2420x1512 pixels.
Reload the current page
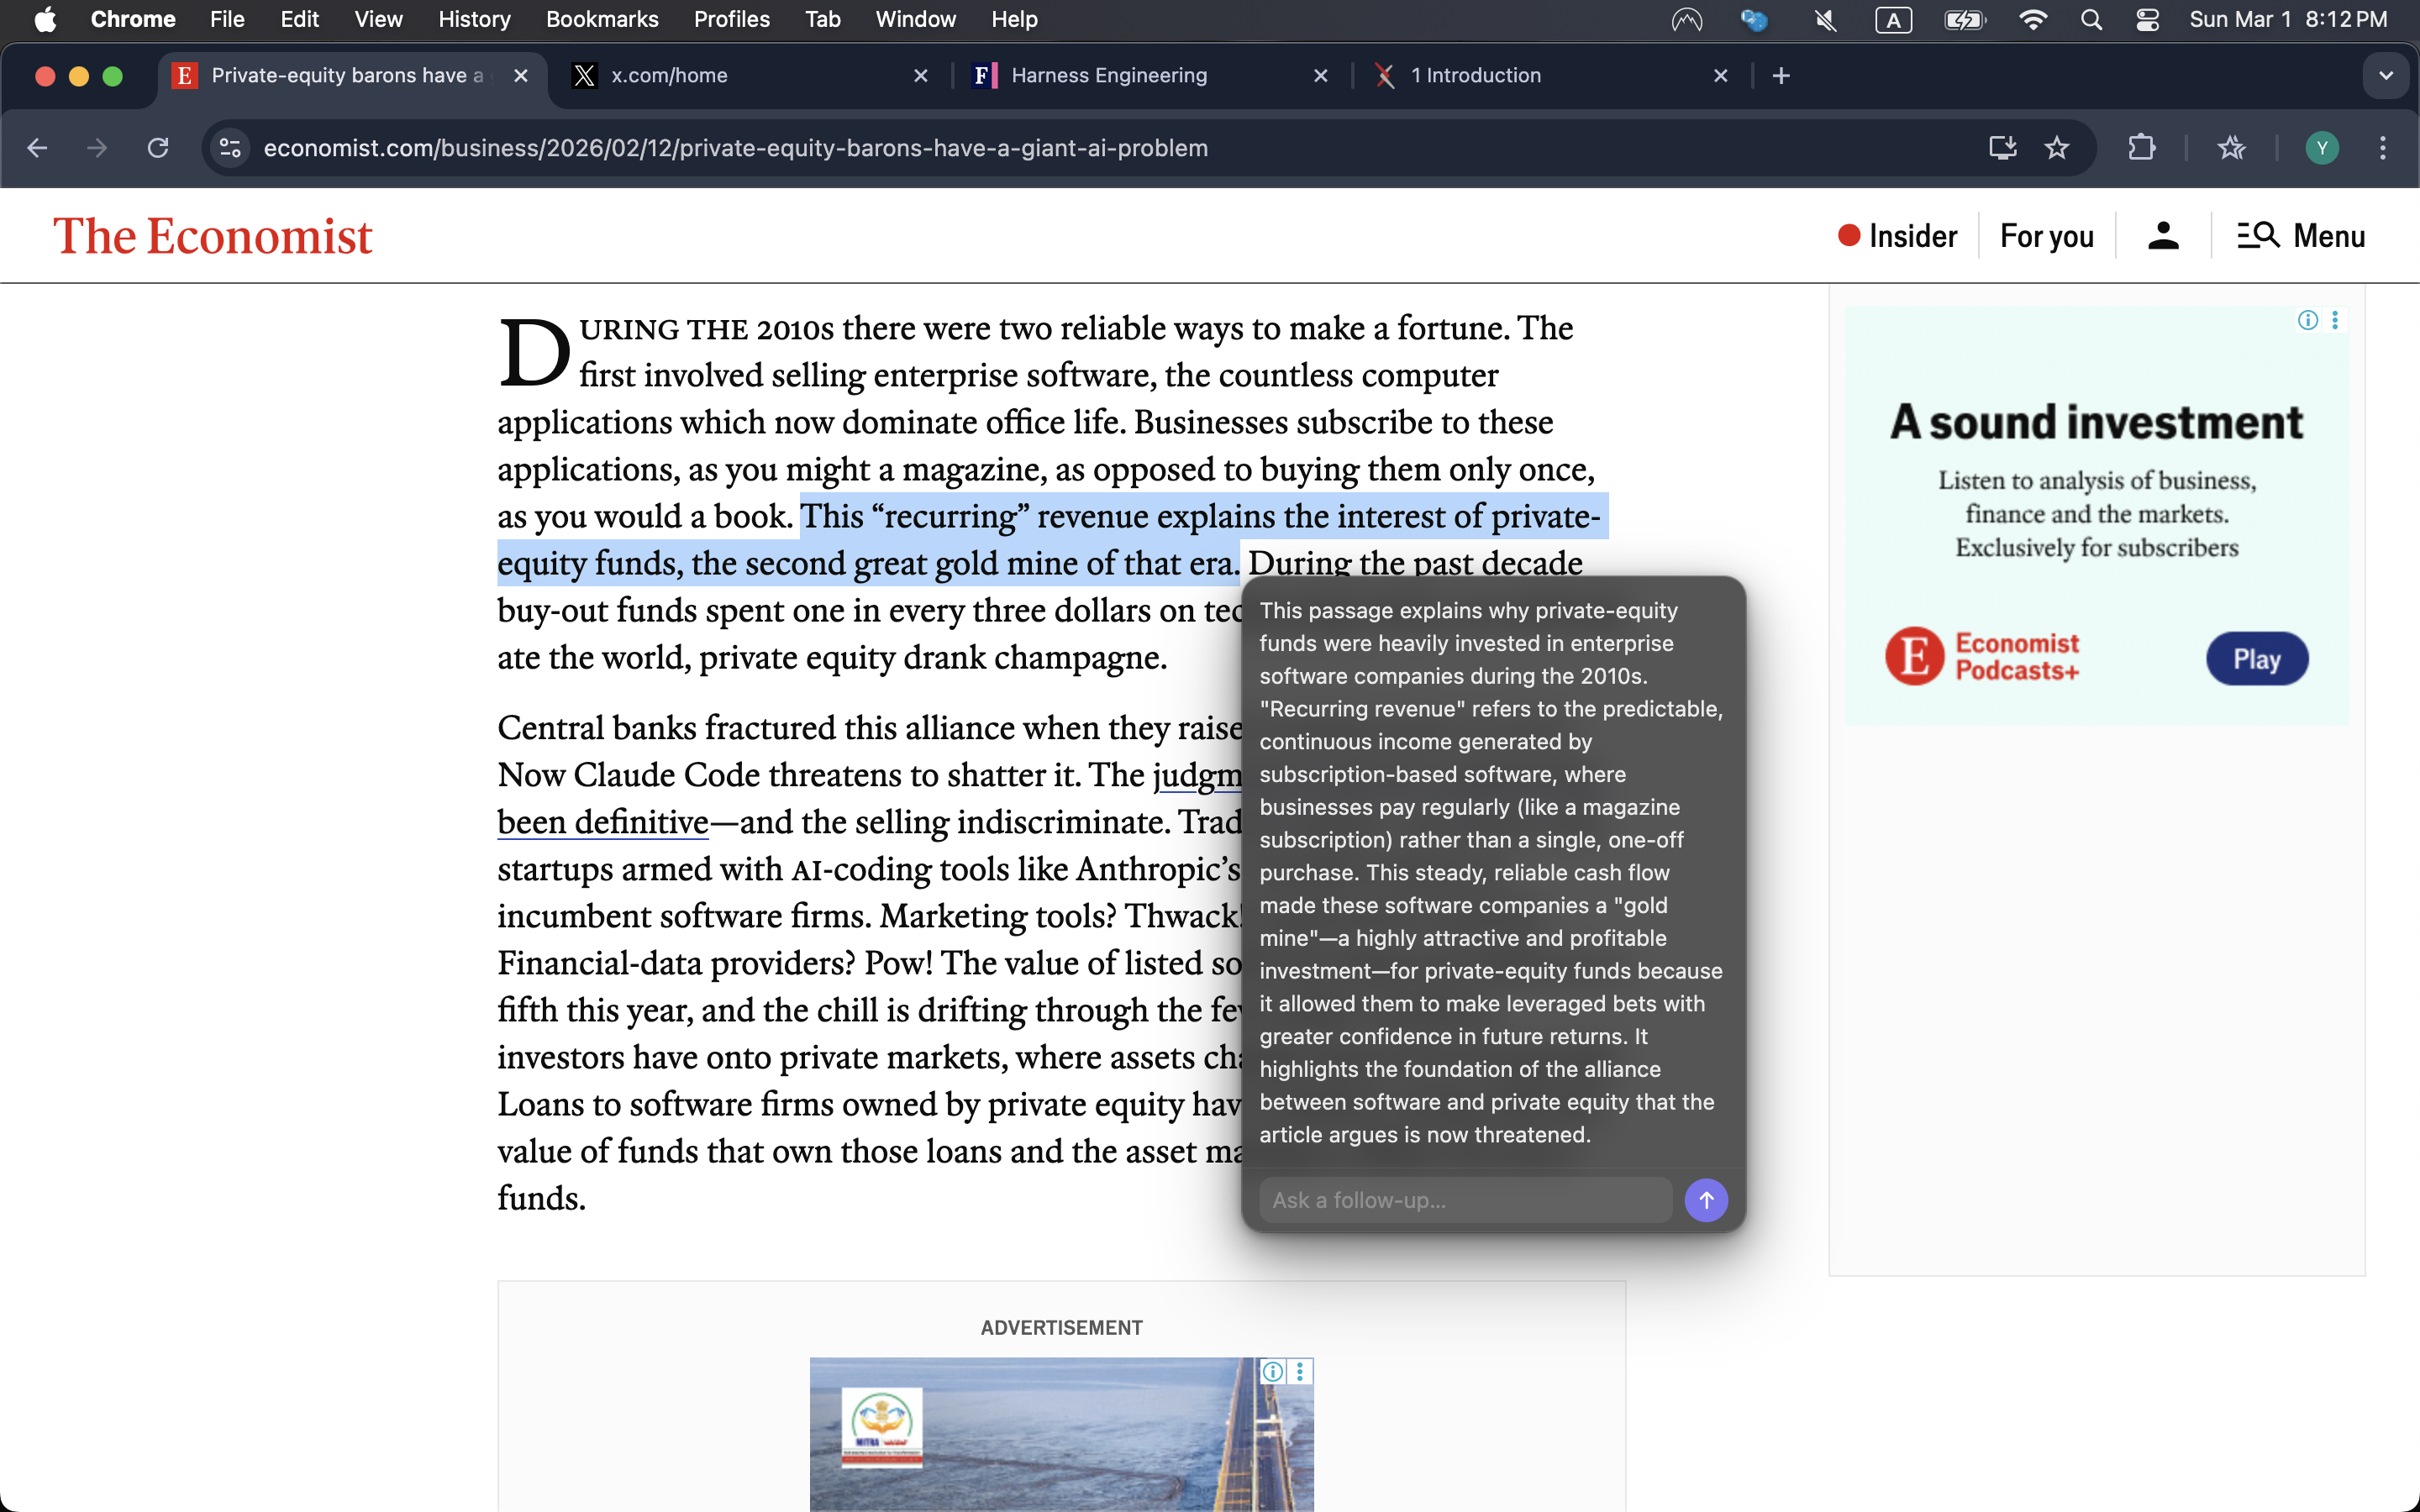coord(157,148)
